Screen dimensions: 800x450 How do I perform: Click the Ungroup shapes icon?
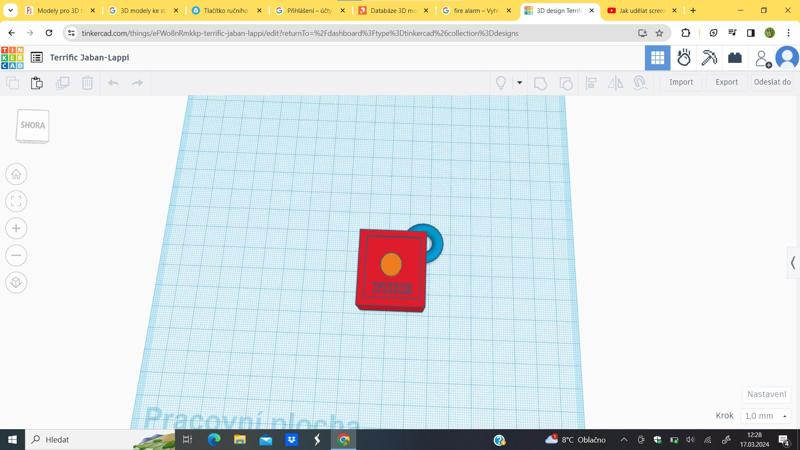(x=566, y=83)
